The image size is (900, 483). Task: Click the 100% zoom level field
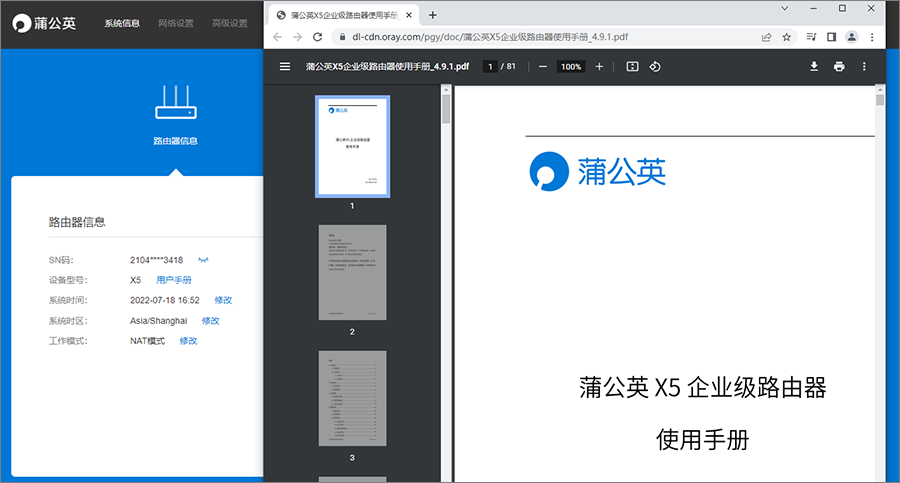coord(571,67)
